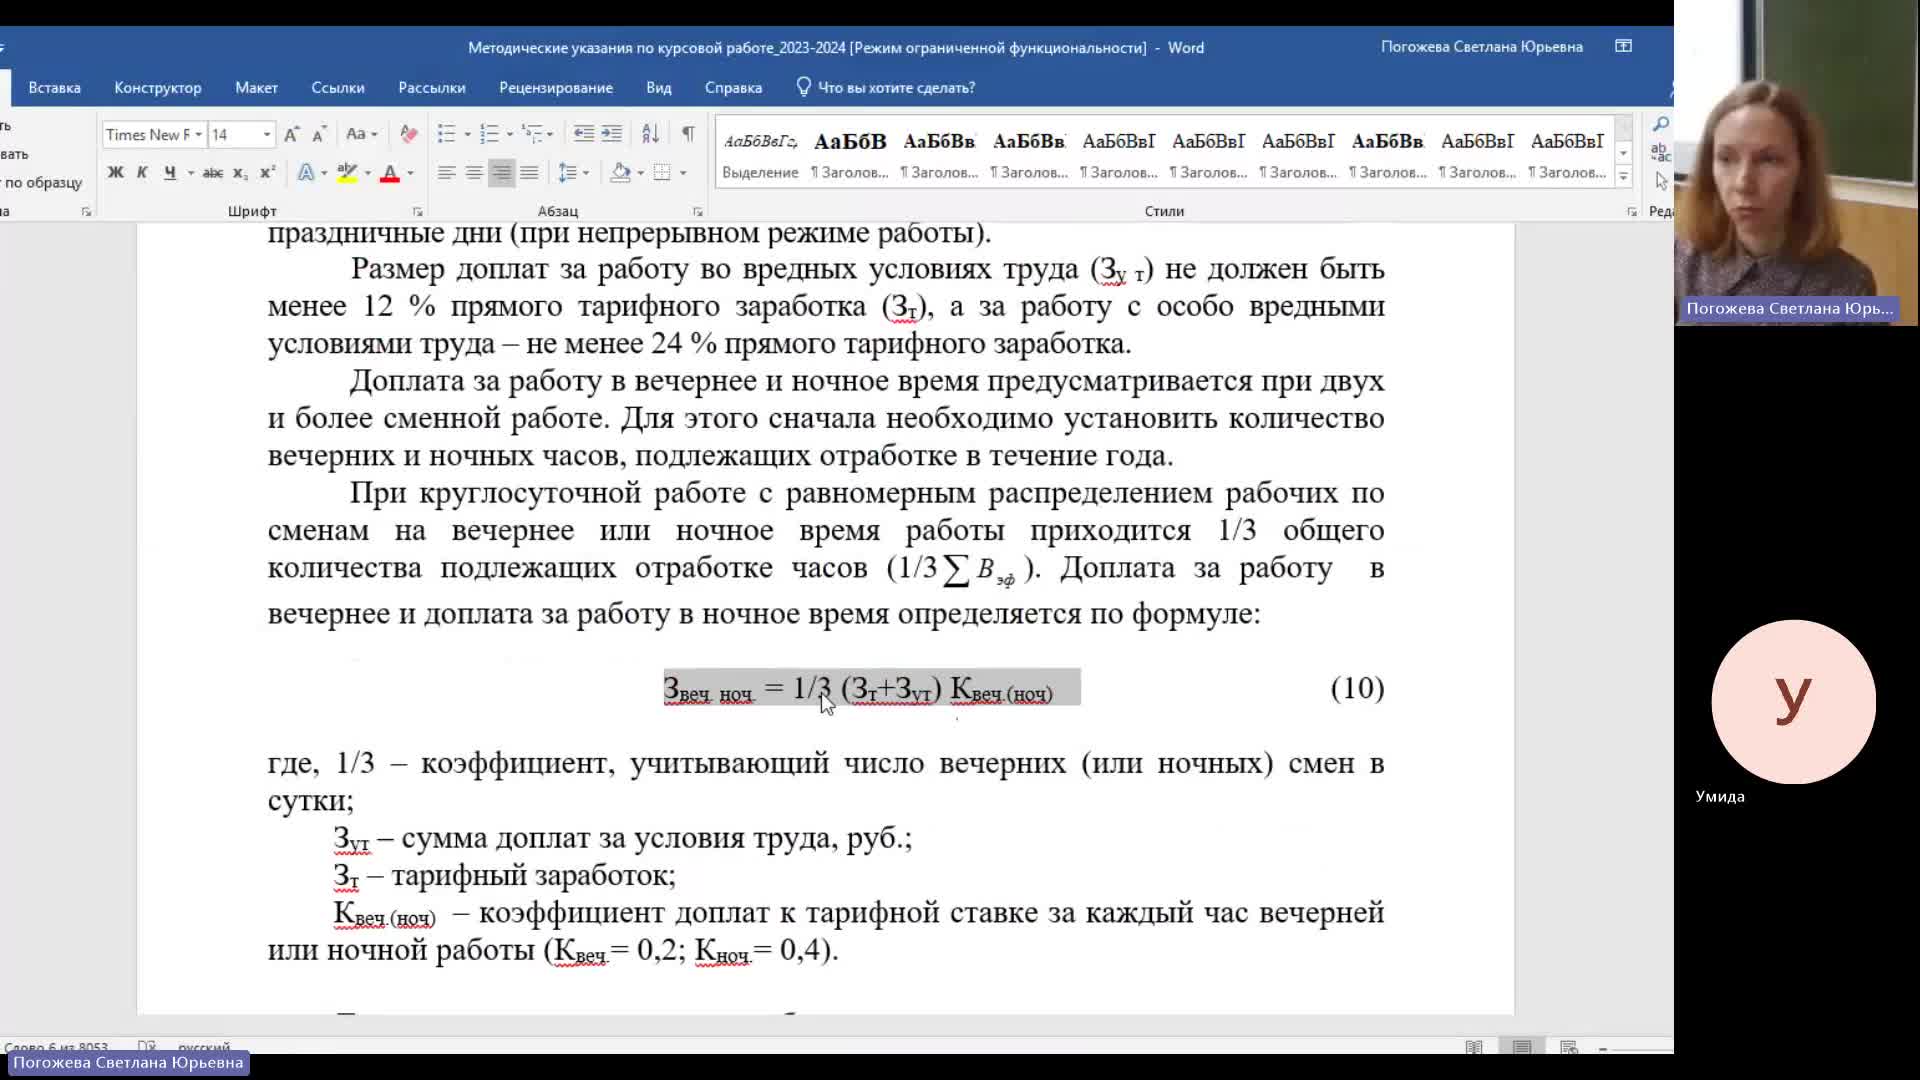Click the presenter video thumbnail
This screenshot has width=1920, height=1080.
(1797, 162)
